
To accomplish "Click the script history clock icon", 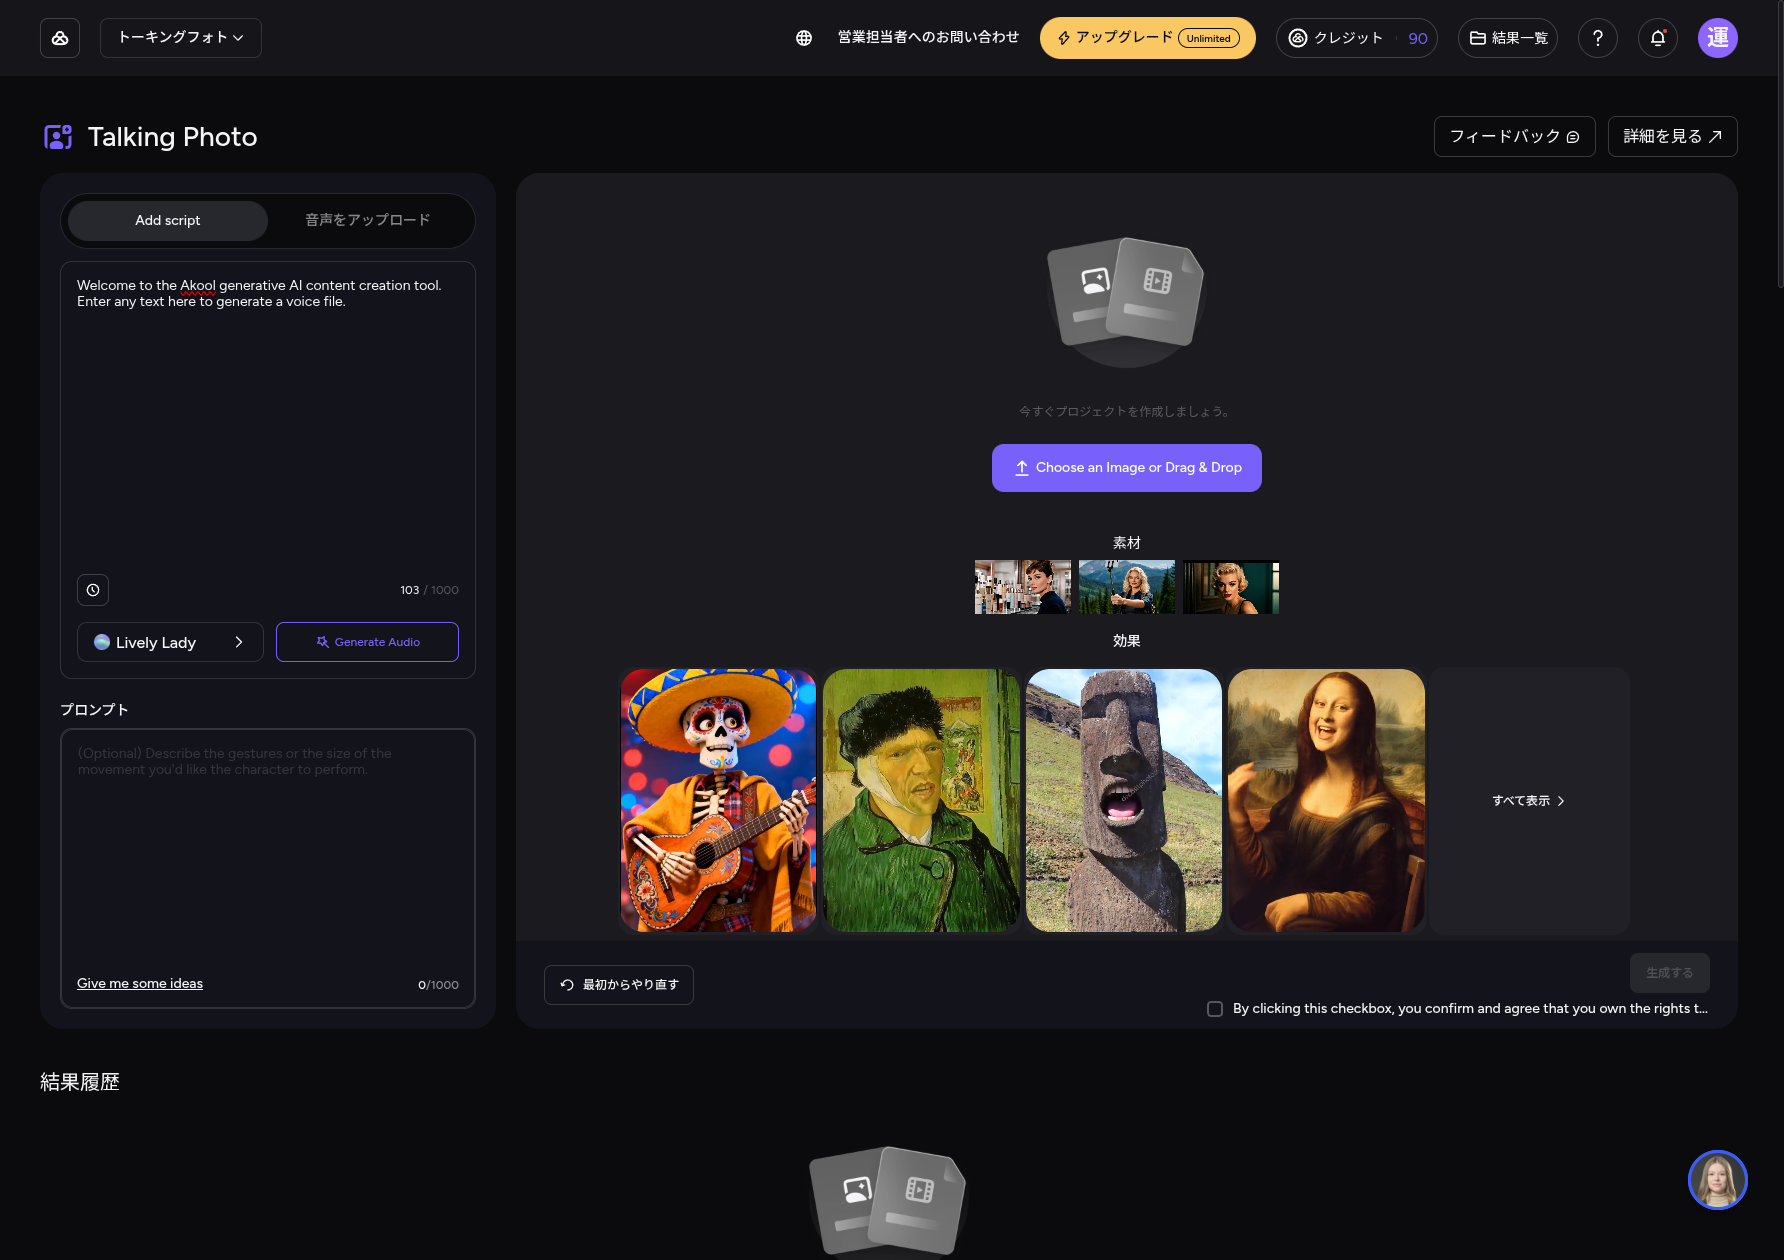I will [93, 590].
